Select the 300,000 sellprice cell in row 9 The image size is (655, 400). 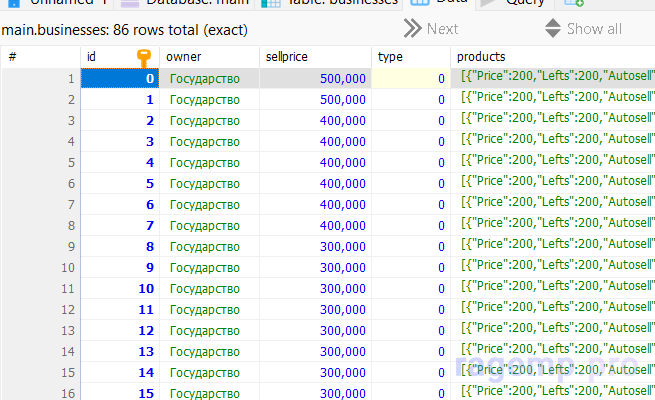(315, 246)
